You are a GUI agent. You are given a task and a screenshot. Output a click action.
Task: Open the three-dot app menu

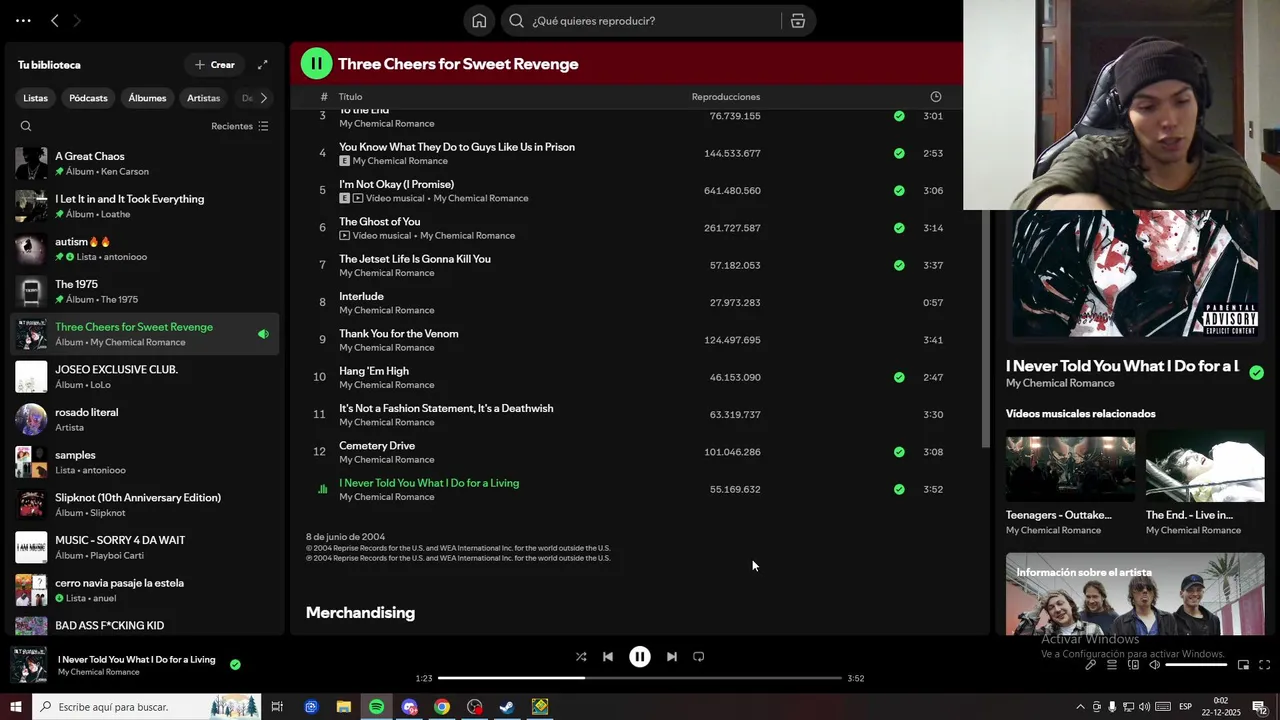[x=23, y=21]
